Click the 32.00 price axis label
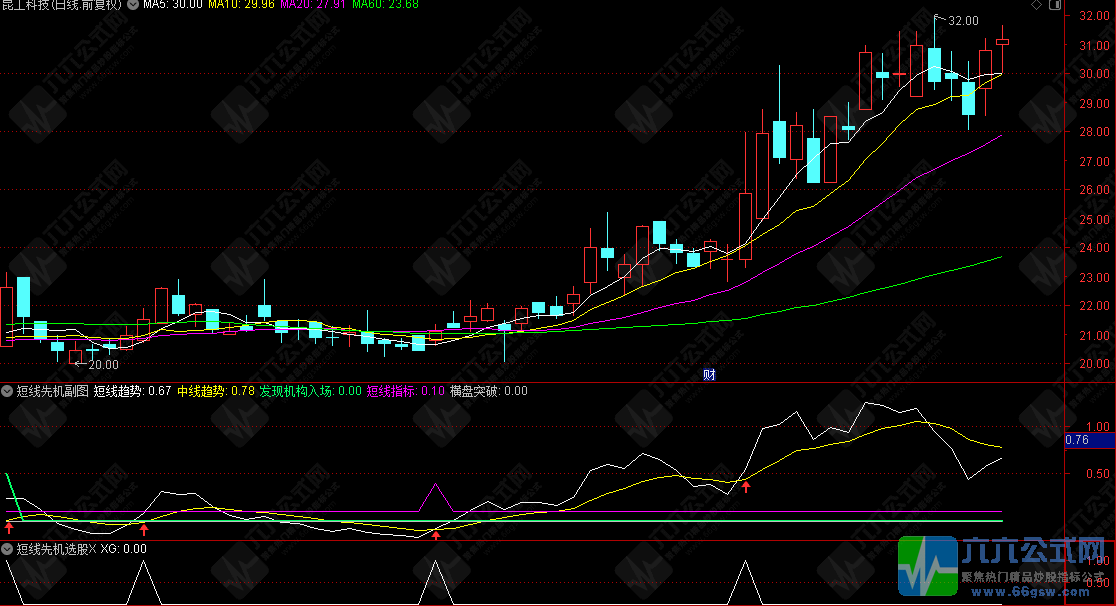 tap(1094, 16)
